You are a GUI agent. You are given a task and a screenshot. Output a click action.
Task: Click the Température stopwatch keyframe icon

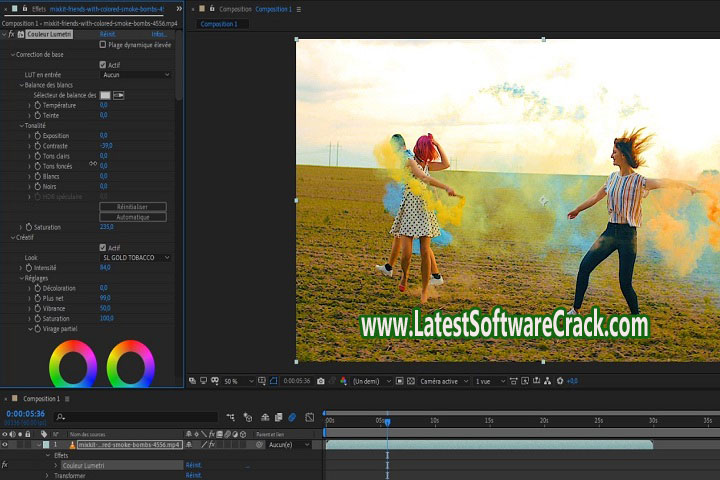click(x=38, y=105)
